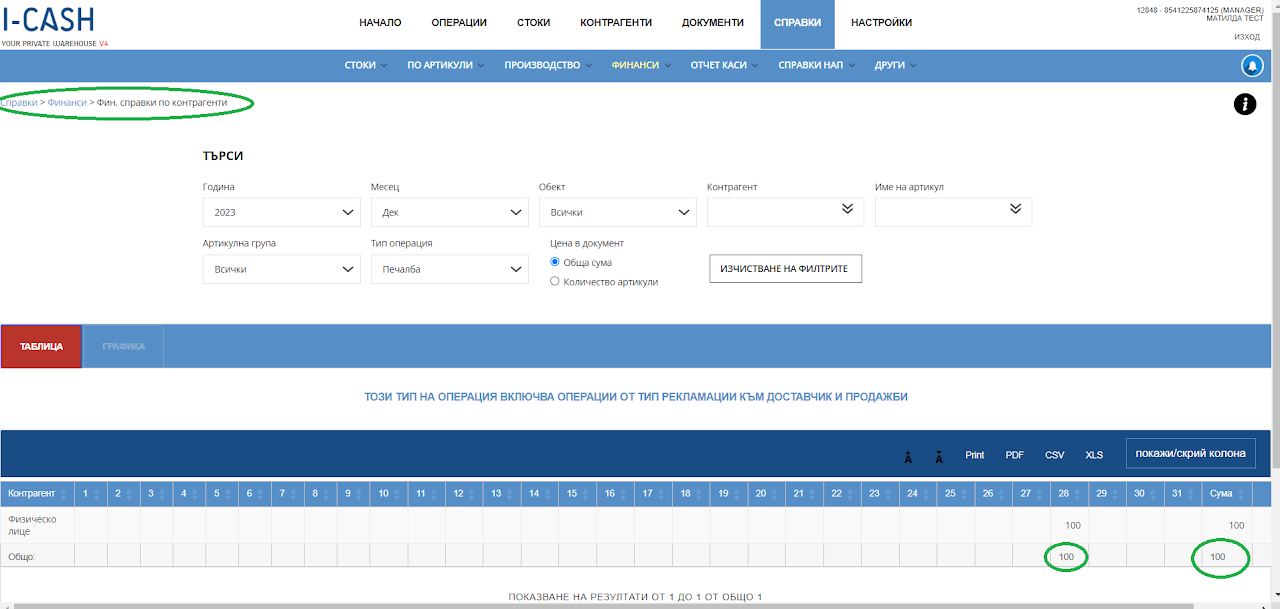The height and width of the screenshot is (609, 1280).
Task: Export the table as XLS
Action: pos(1094,455)
